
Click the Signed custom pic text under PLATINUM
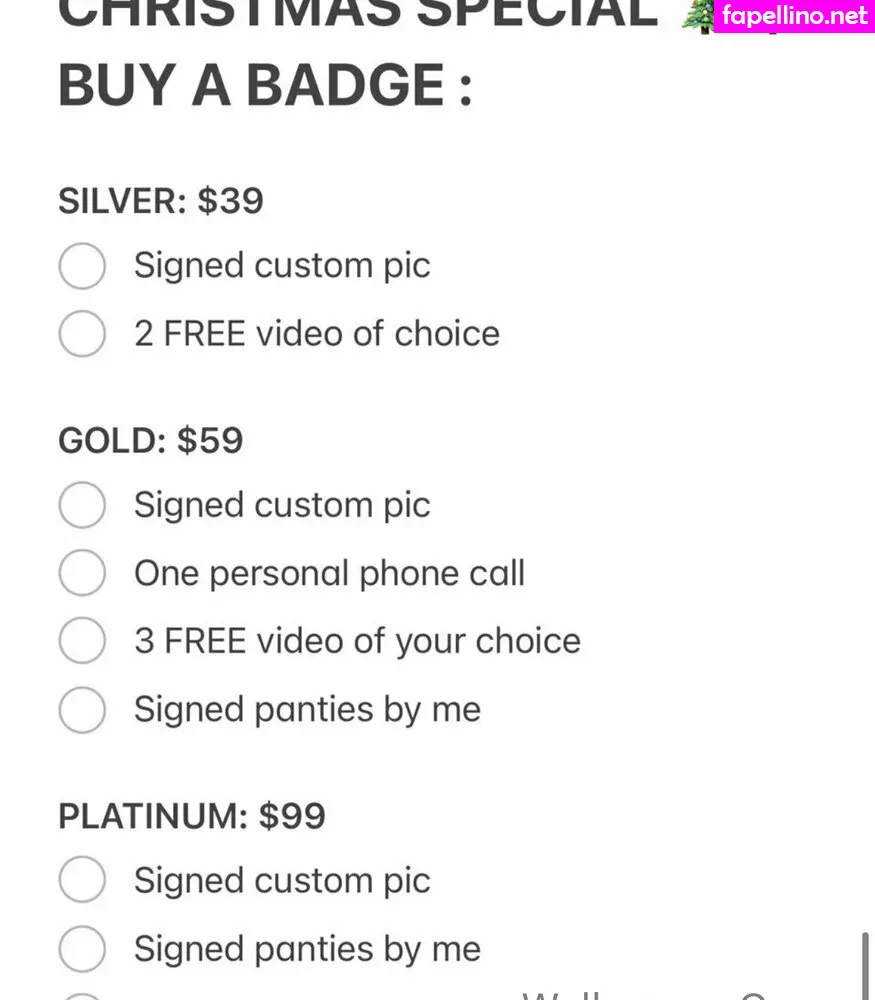[x=282, y=881]
